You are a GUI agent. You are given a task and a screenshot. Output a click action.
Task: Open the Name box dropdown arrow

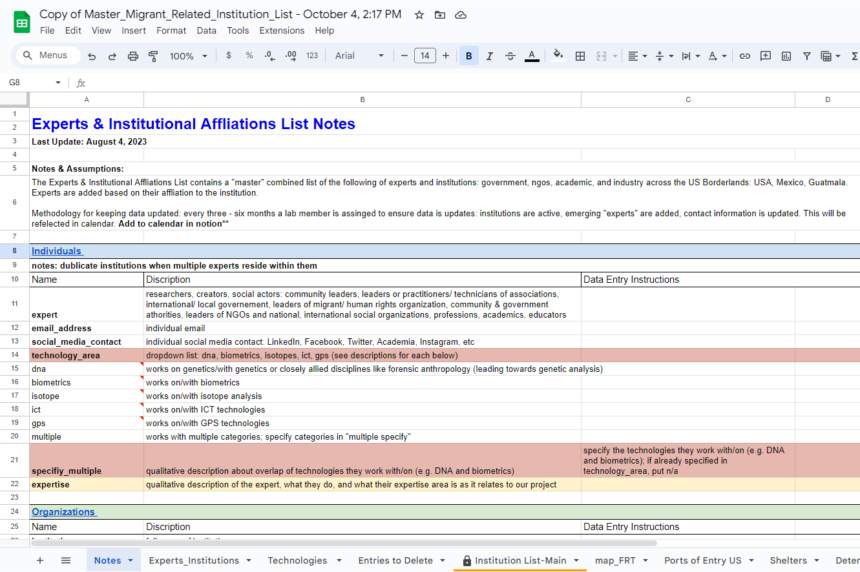pyautogui.click(x=58, y=82)
